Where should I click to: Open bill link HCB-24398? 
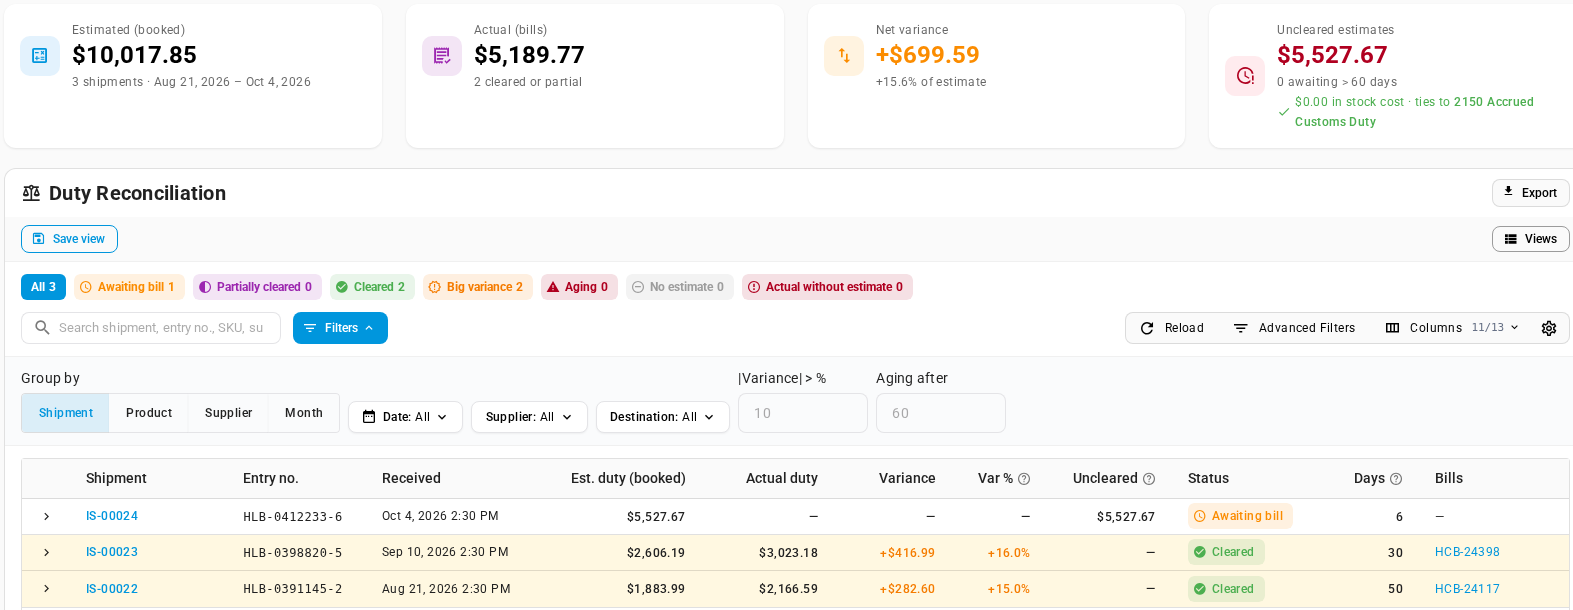click(1467, 552)
